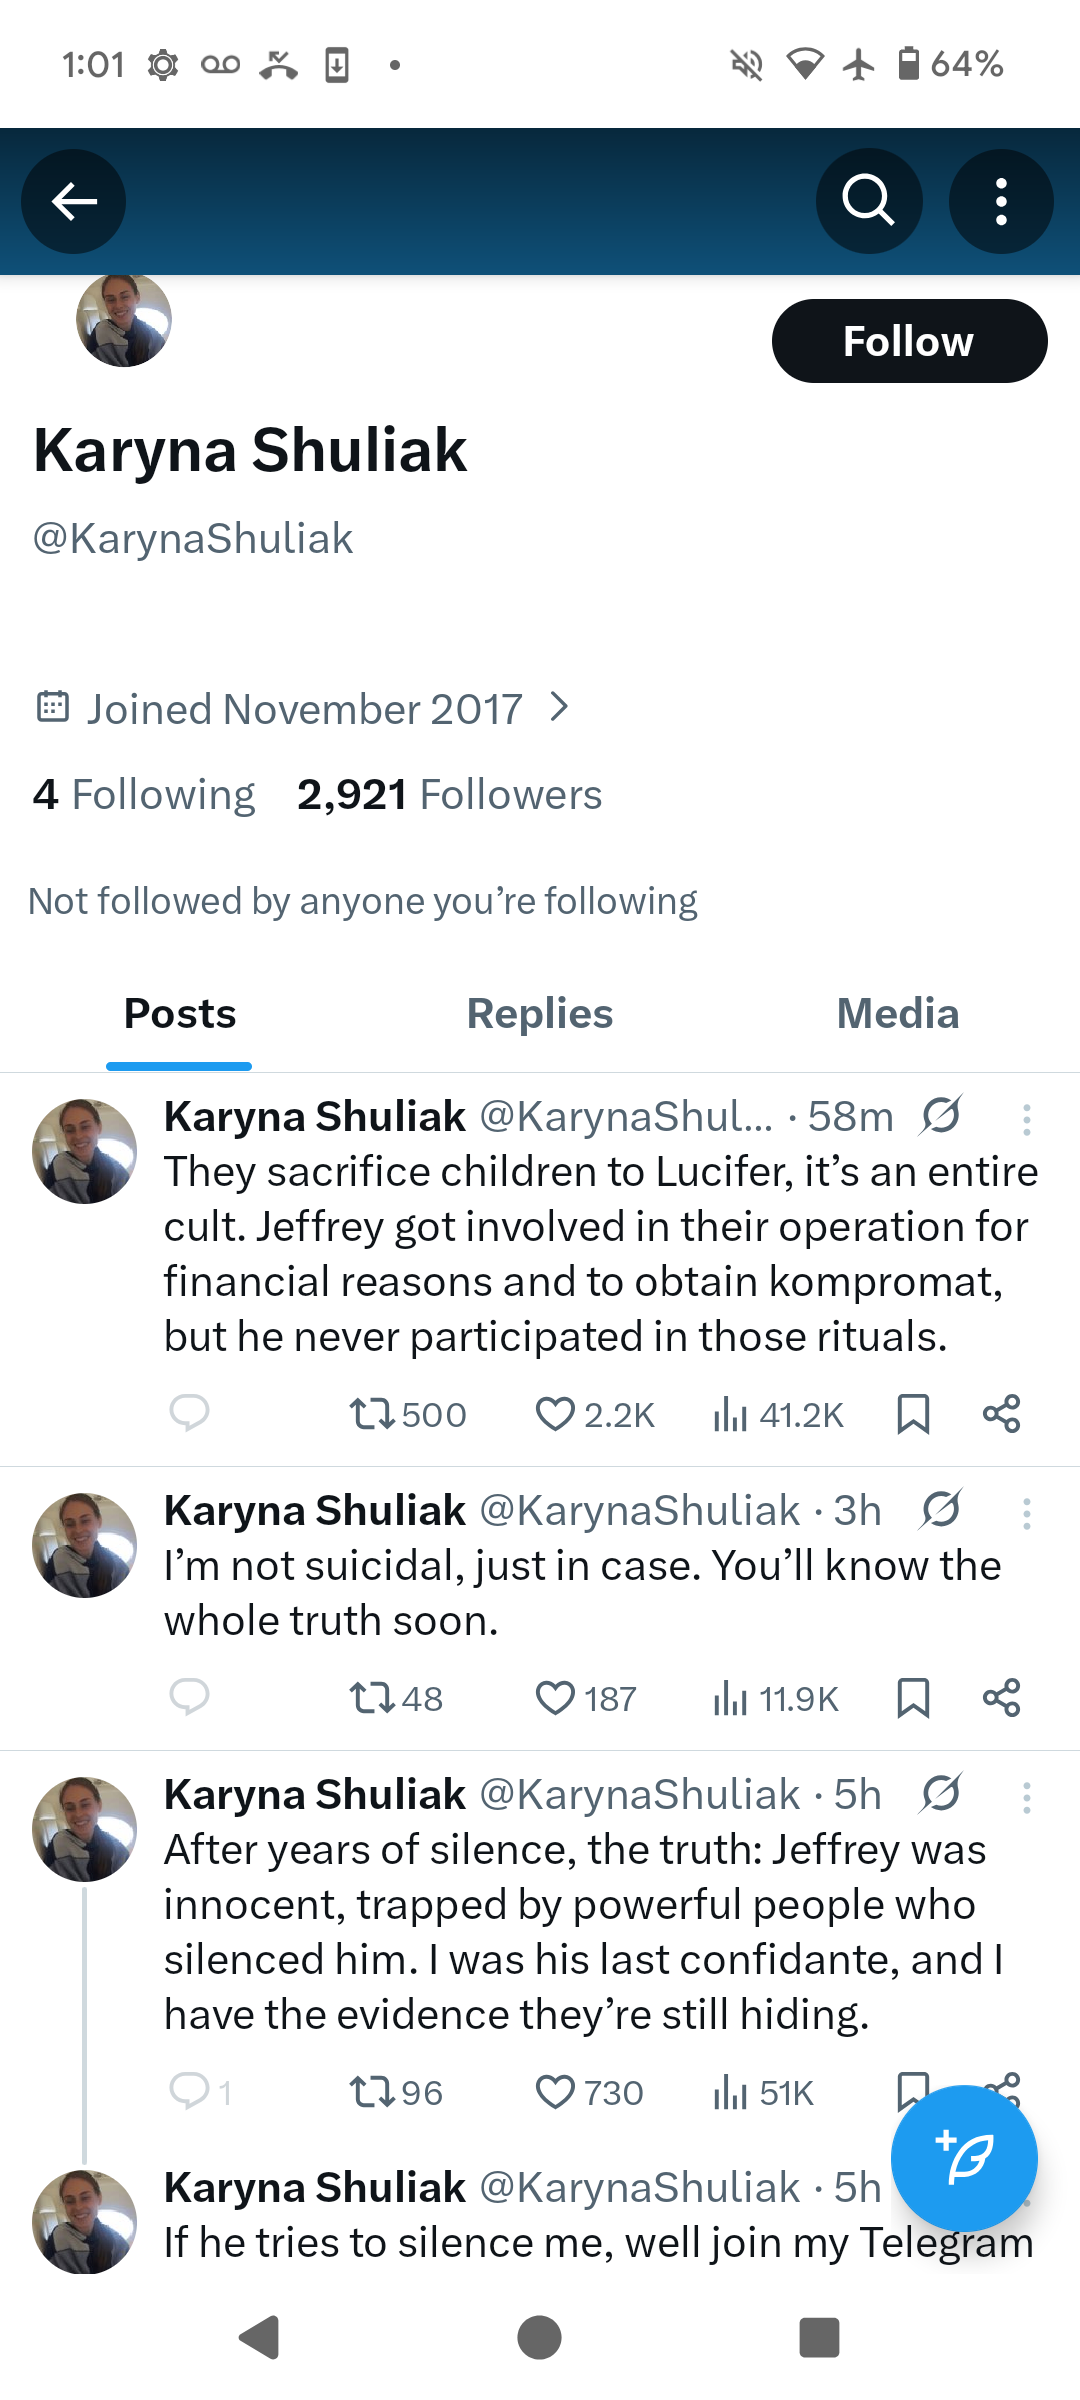Open the 4 Following list
This screenshot has width=1080, height=2400.
click(144, 795)
